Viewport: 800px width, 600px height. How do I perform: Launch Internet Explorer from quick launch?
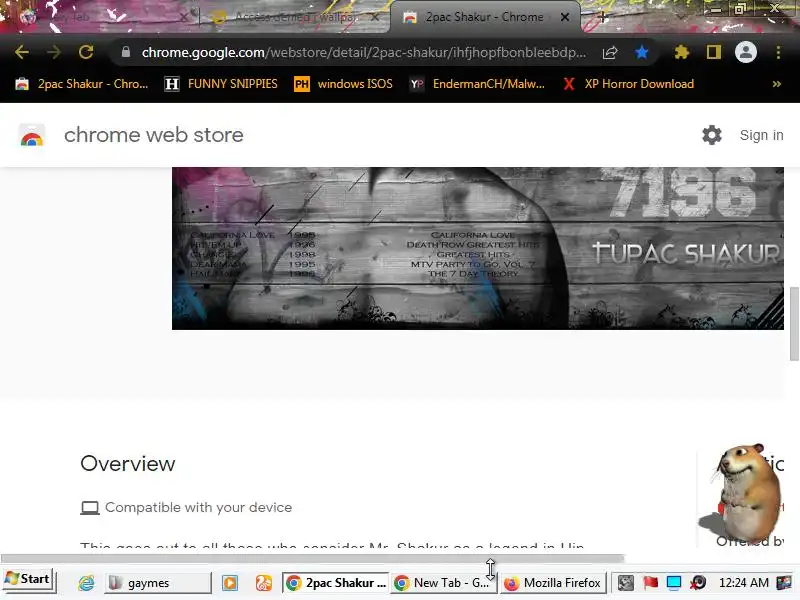[x=86, y=583]
